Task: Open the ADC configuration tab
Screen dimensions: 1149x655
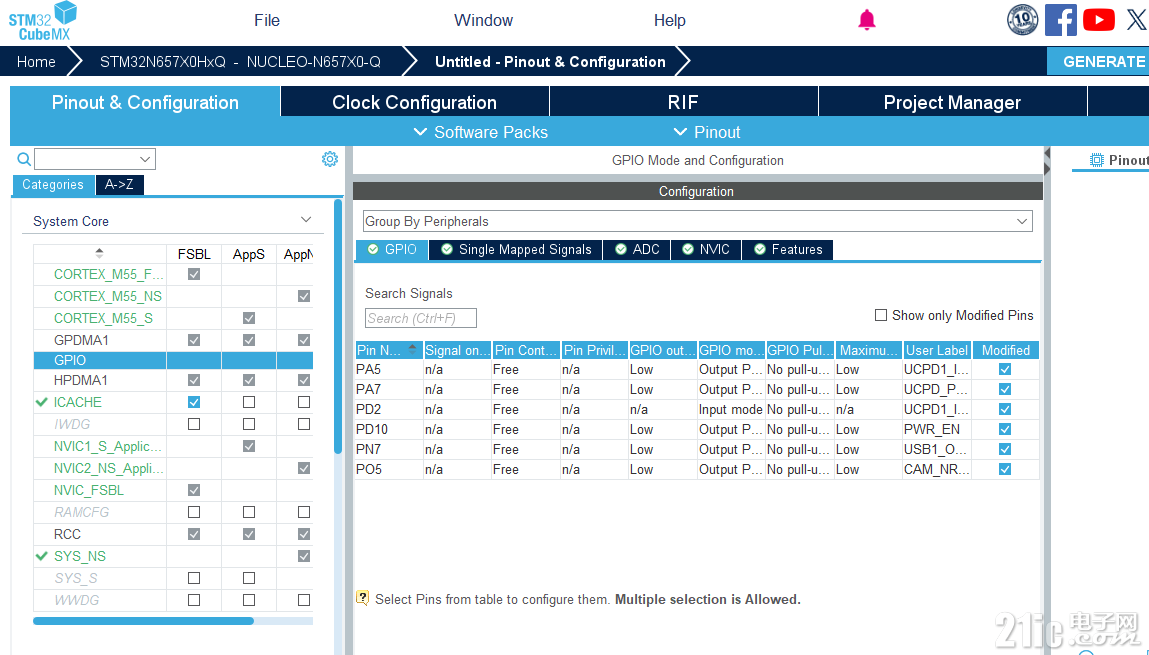Action: pyautogui.click(x=637, y=250)
